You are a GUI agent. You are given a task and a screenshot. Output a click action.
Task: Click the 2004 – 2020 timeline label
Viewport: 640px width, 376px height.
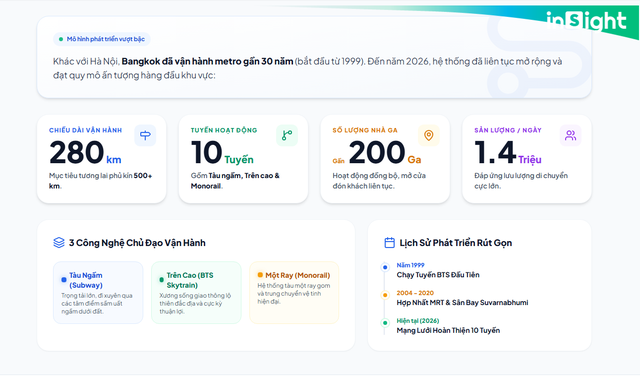tap(415, 293)
